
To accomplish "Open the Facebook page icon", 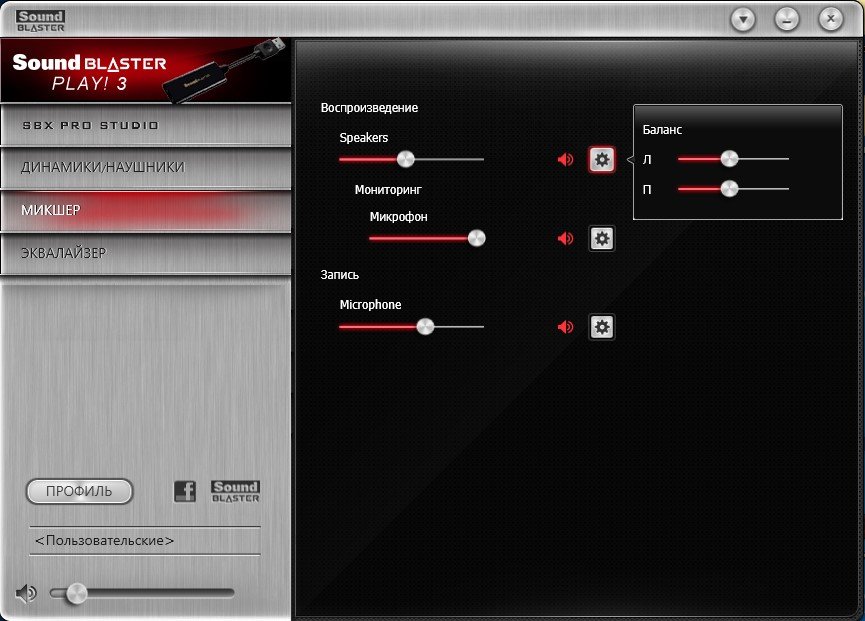I will (185, 491).
